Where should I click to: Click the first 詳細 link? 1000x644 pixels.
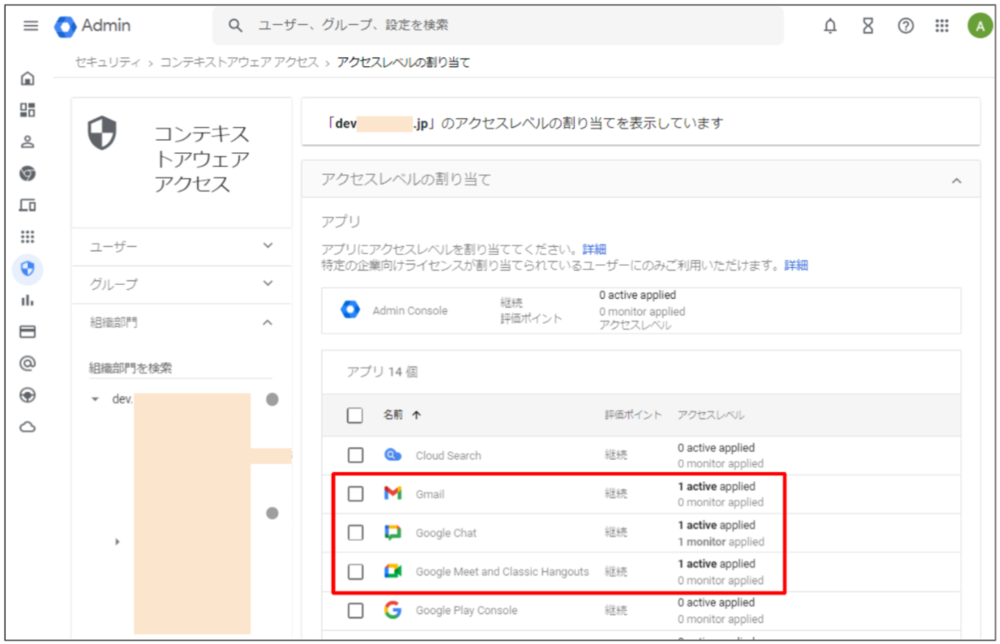(594, 249)
